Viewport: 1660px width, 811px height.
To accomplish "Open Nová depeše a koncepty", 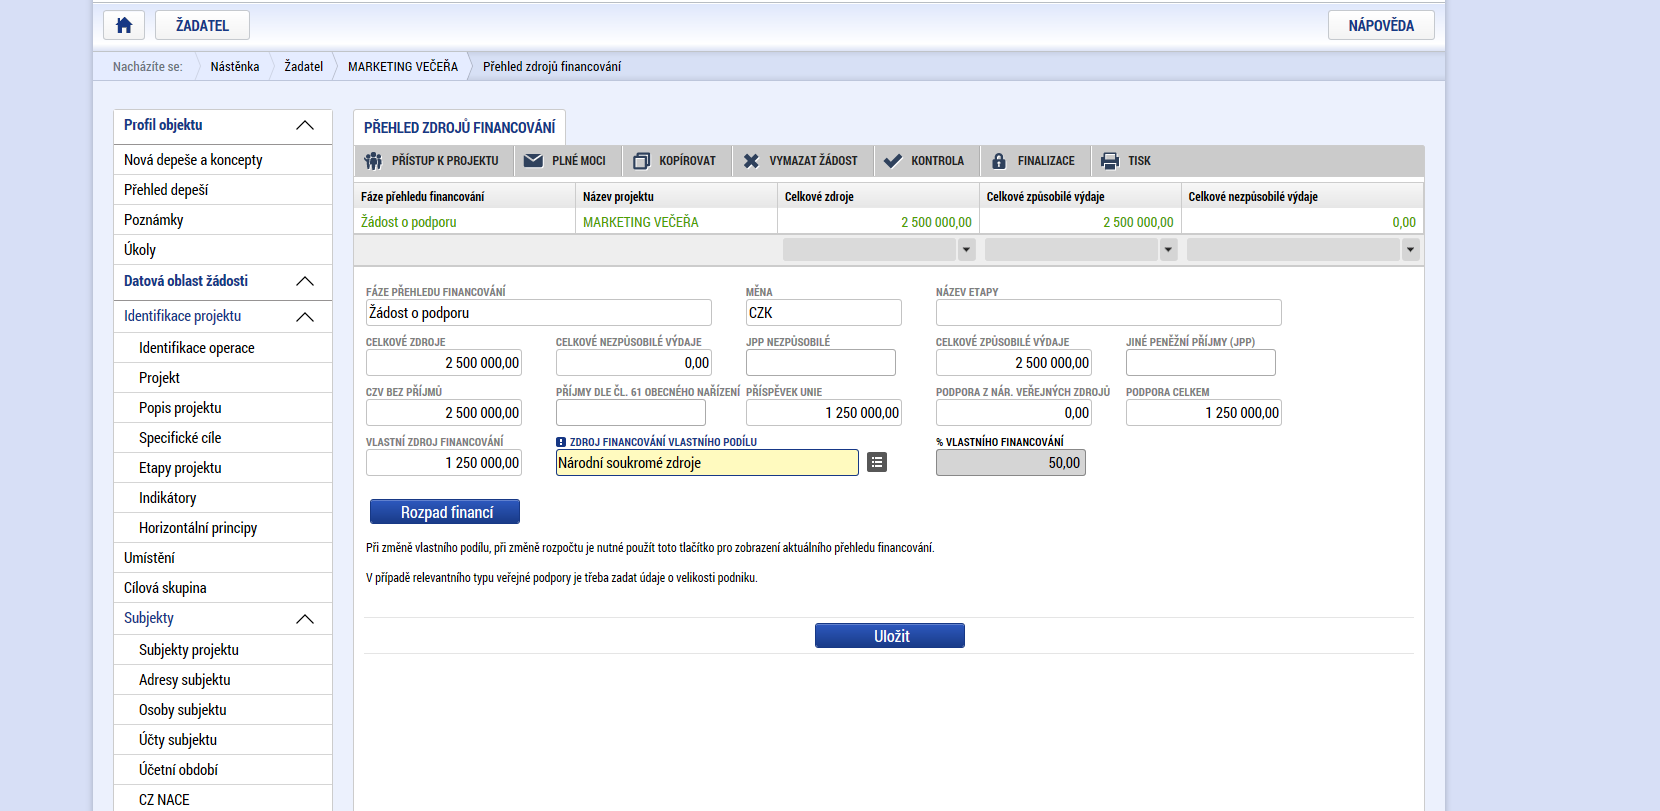I will [x=223, y=160].
